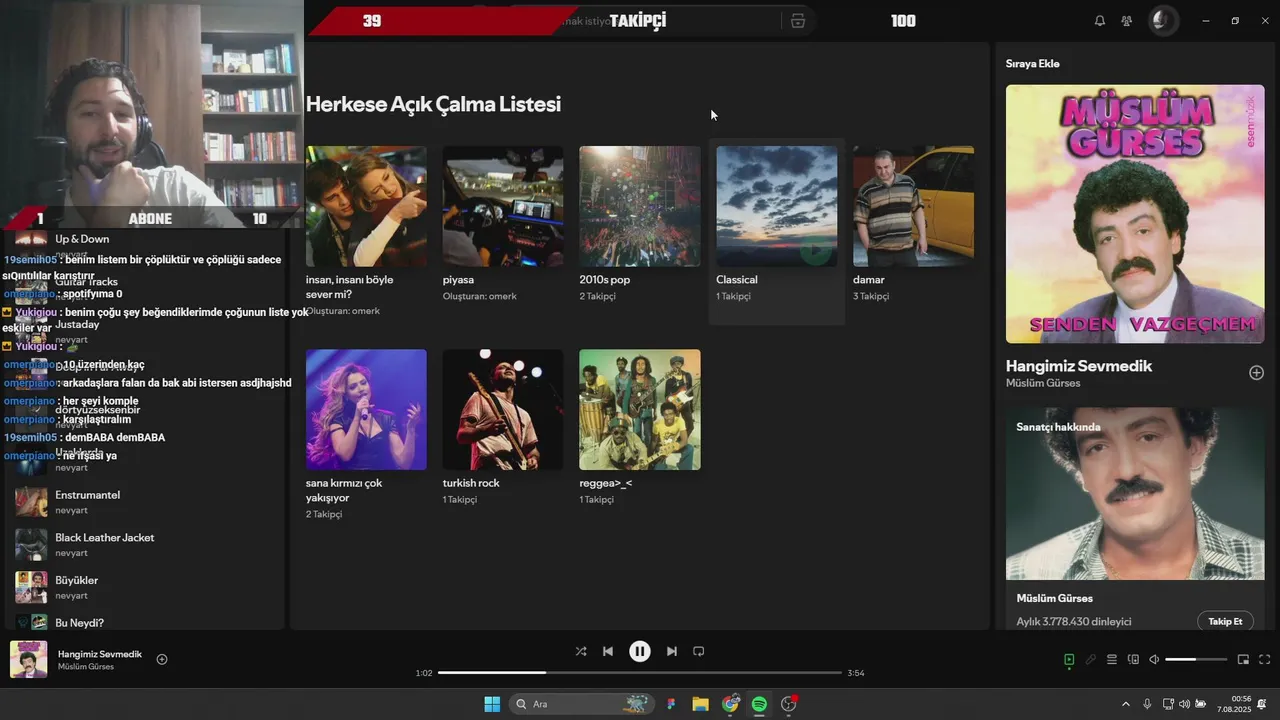Click Müslüm Gürses artist in bottom bar
Viewport: 1280px width, 720px height.
[86, 667]
